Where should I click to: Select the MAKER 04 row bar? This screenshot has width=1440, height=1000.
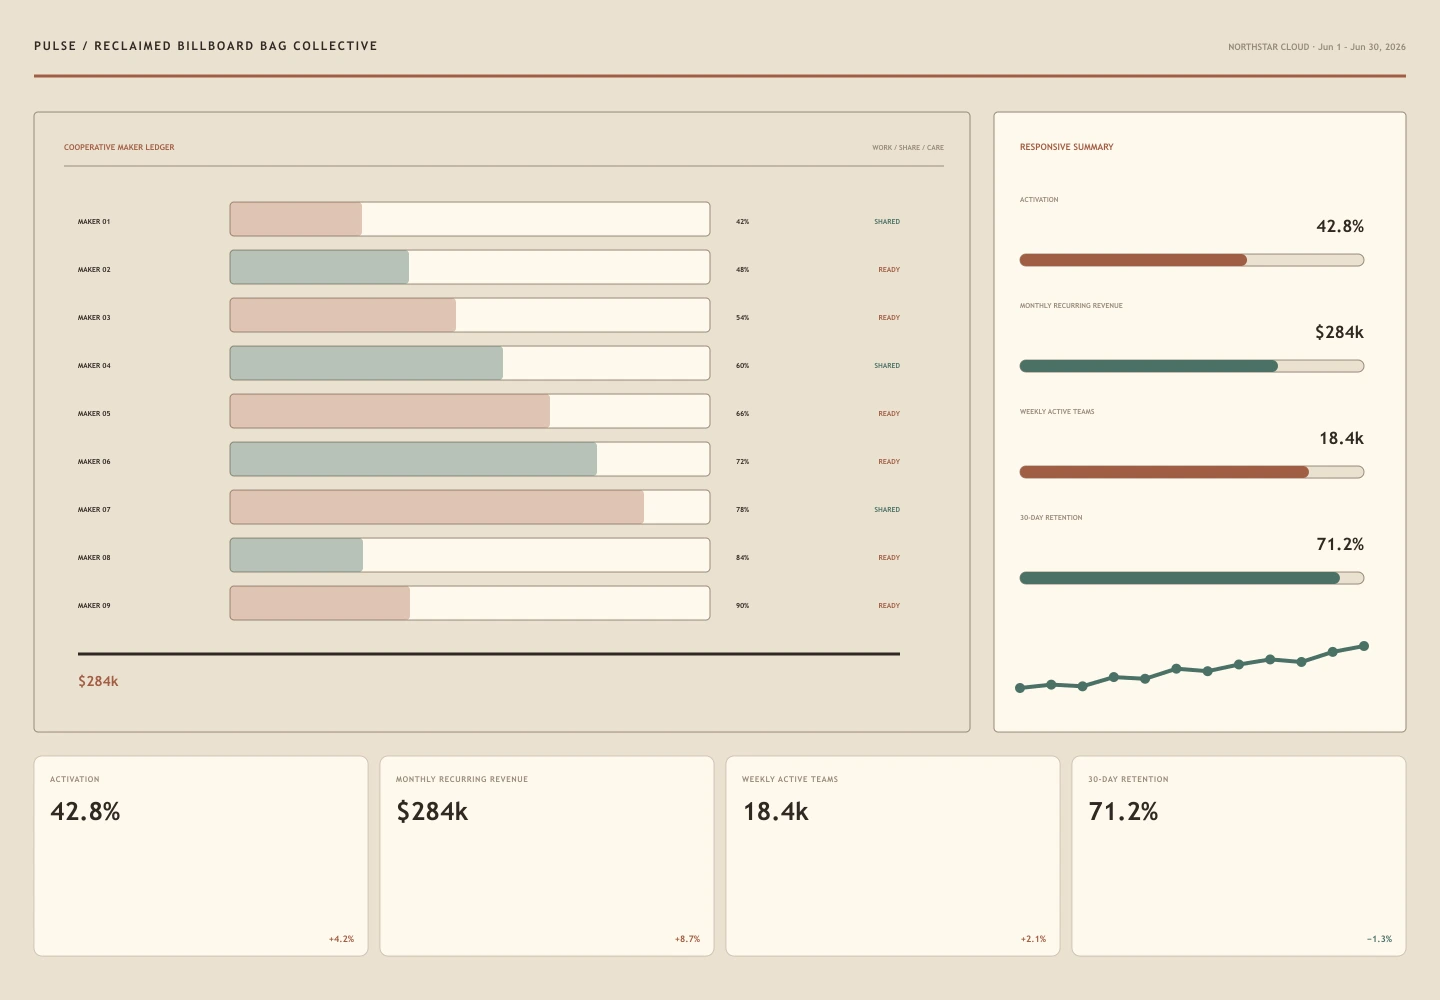pos(470,363)
